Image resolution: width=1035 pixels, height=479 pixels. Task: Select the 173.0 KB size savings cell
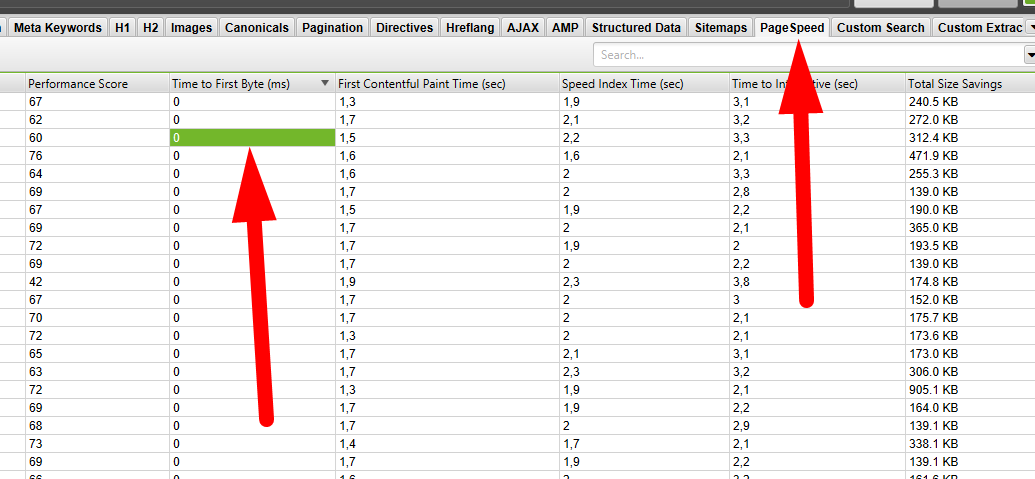(970, 353)
